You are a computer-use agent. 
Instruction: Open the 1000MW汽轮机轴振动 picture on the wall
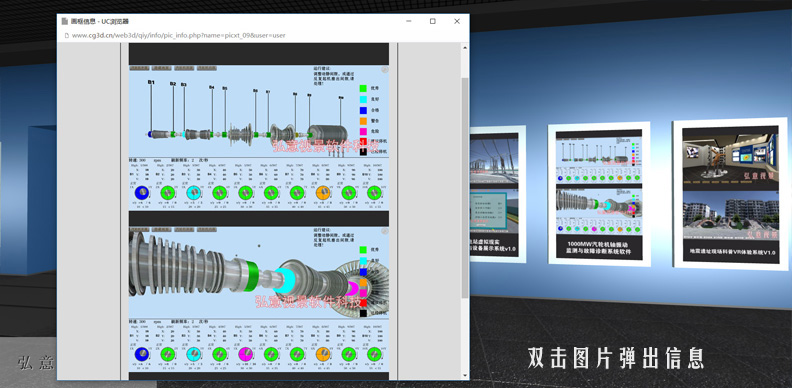(599, 193)
